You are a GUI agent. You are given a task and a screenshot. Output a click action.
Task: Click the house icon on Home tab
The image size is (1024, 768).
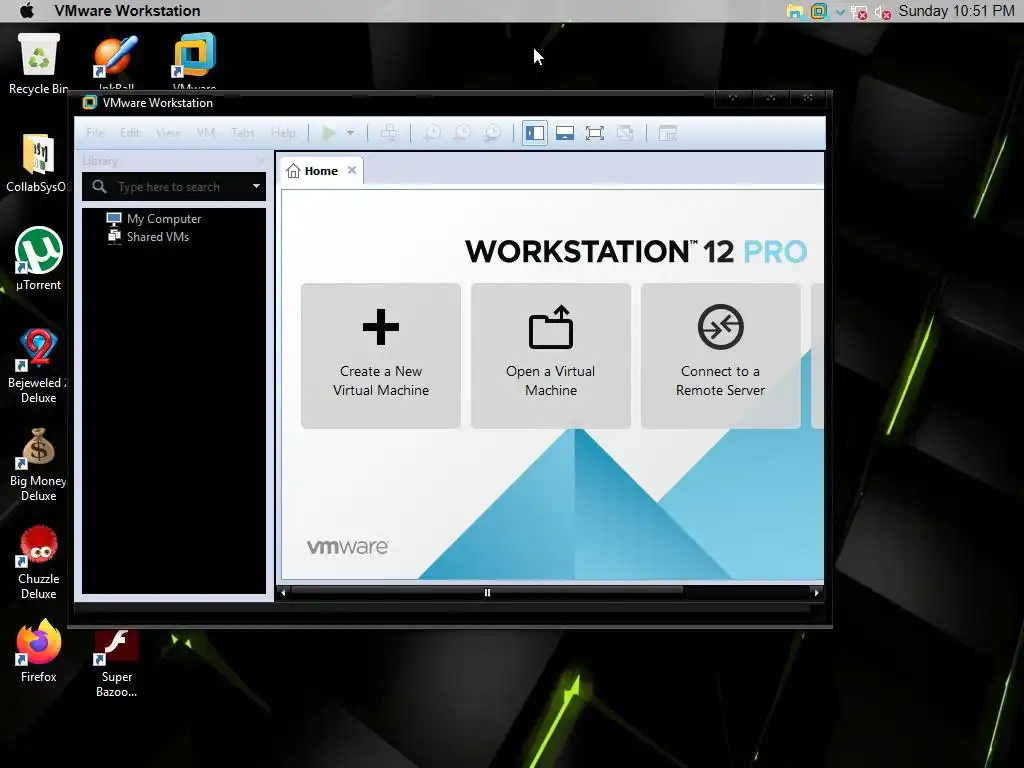293,170
